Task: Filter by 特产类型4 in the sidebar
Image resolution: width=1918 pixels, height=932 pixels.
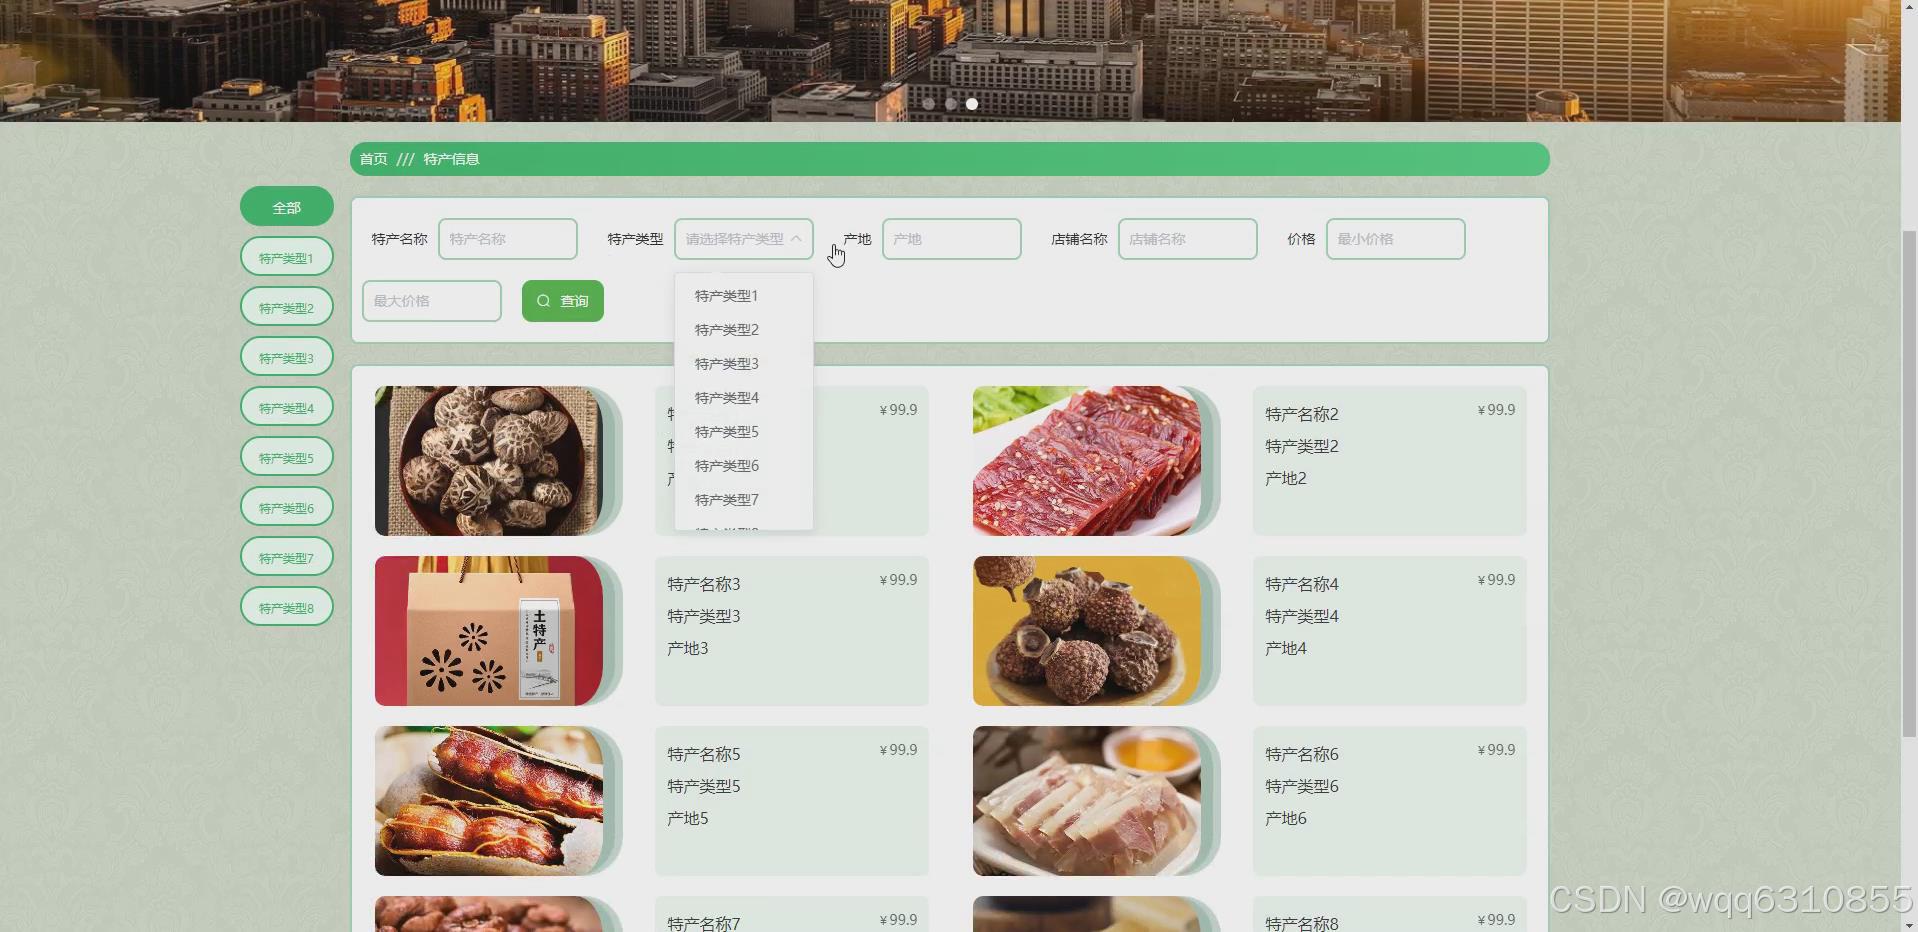Action: (x=287, y=407)
